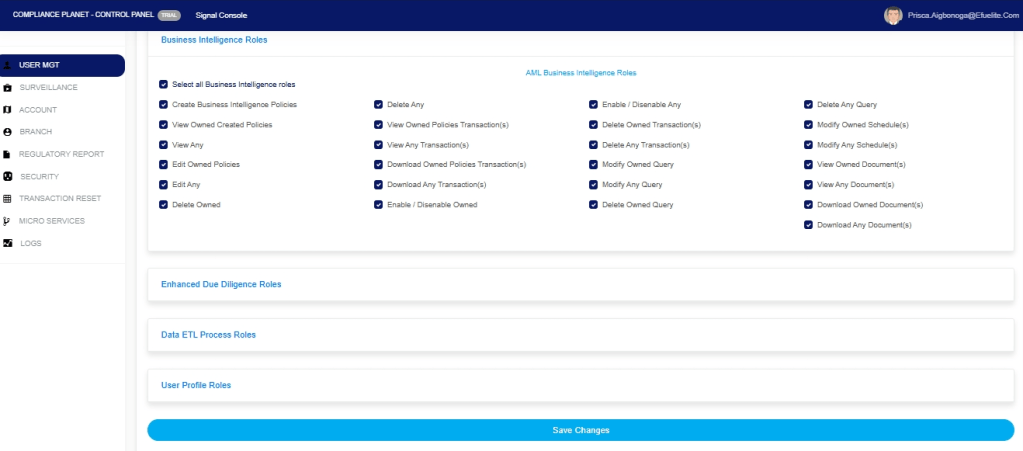Open the Signal Console menu item
Viewport: 1023px width, 451px height.
coord(221,15)
